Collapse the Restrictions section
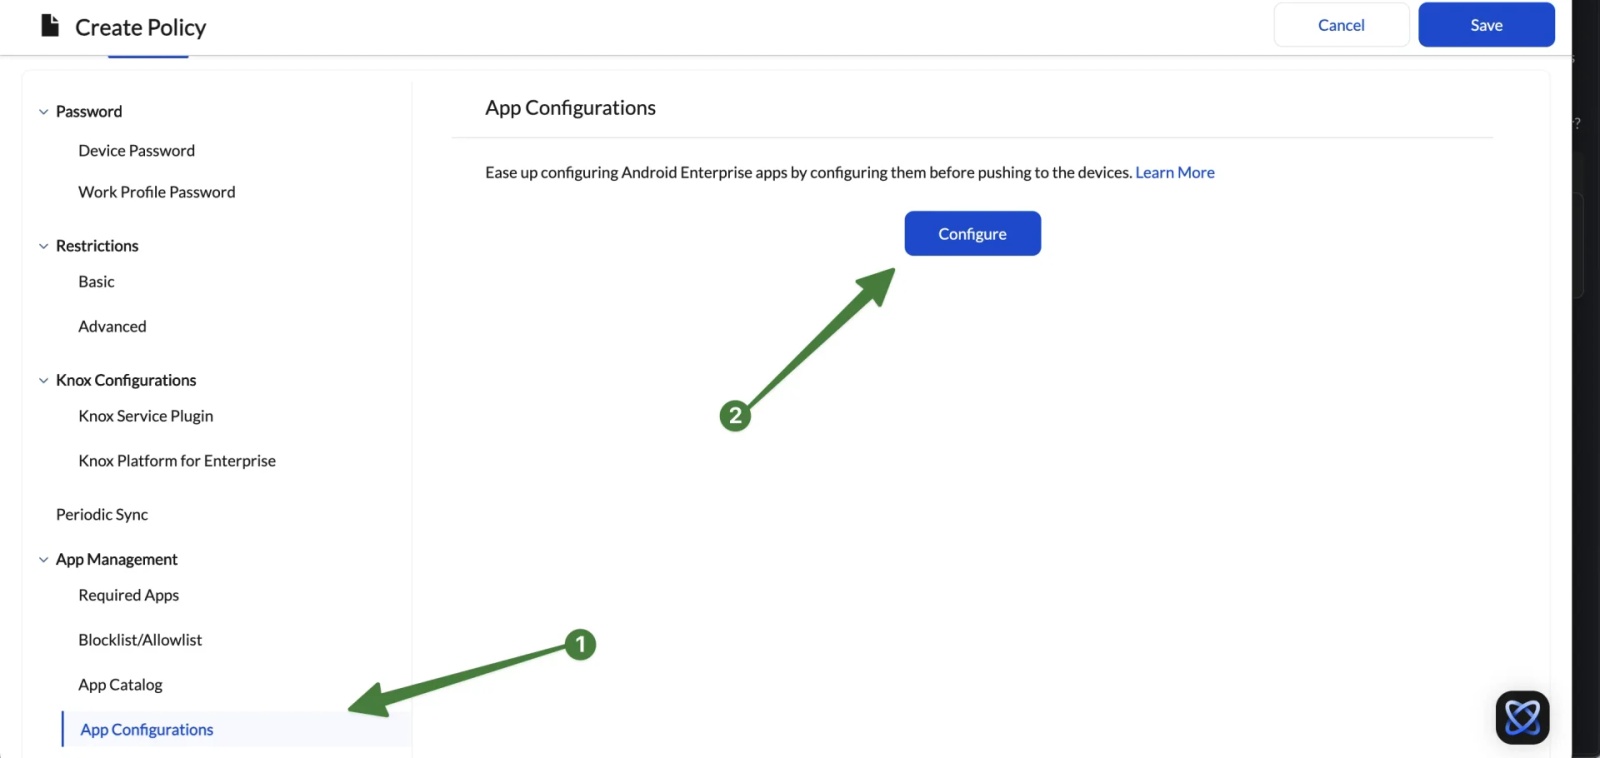1600x758 pixels. [43, 245]
